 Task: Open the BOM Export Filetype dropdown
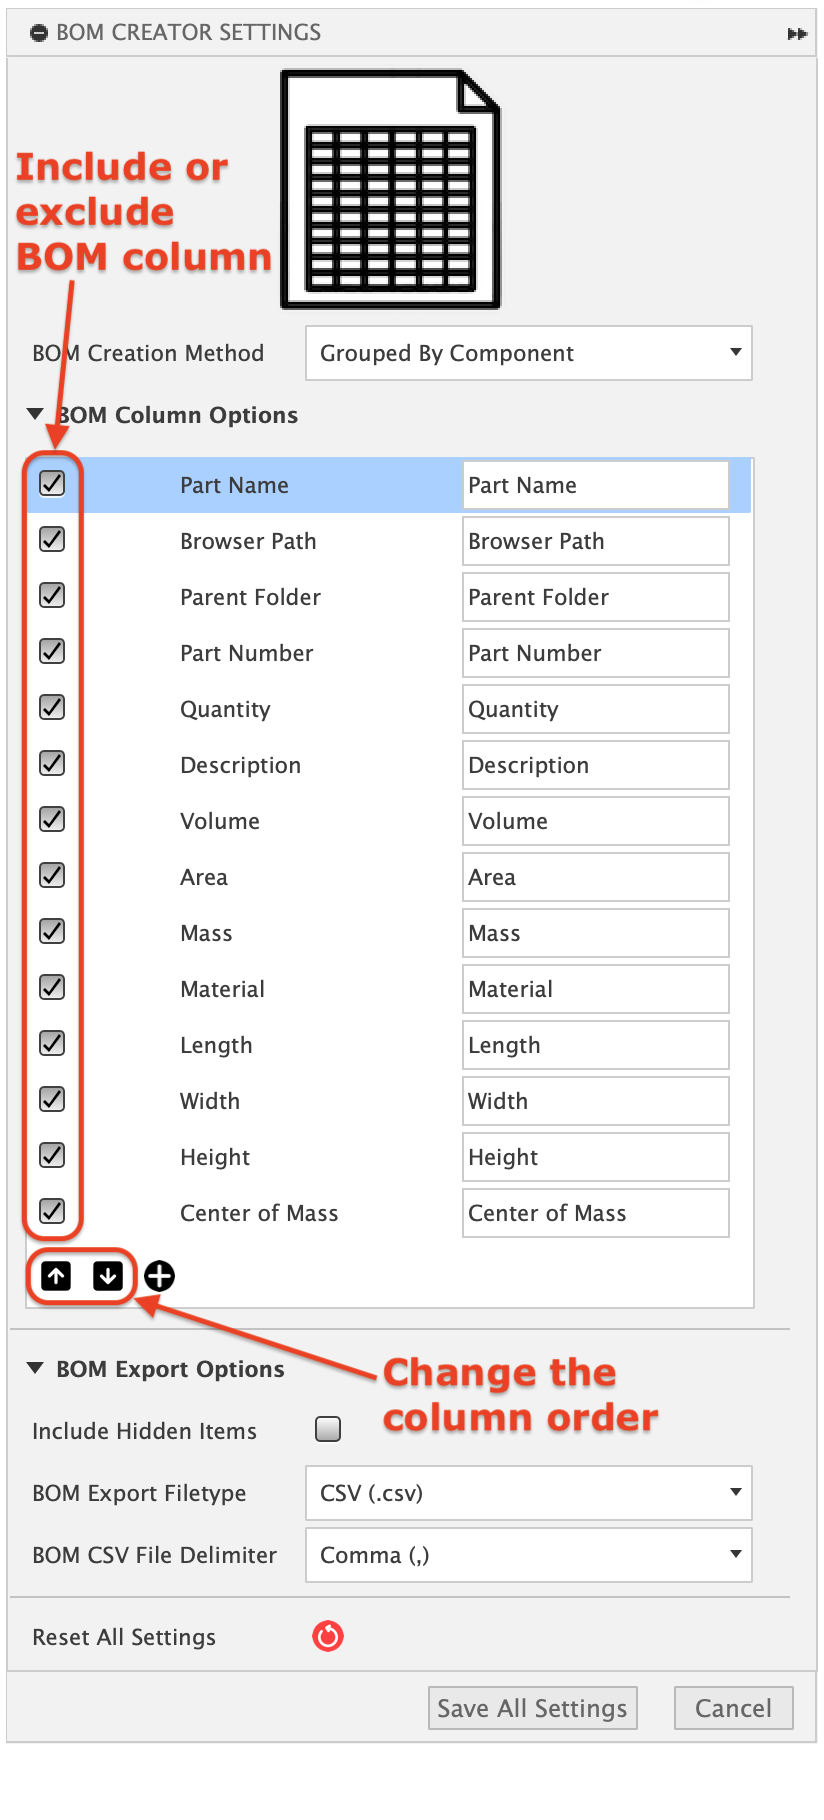coord(528,1493)
